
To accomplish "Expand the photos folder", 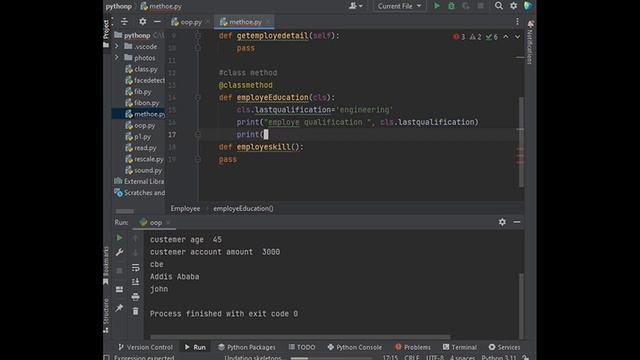I will point(117,58).
